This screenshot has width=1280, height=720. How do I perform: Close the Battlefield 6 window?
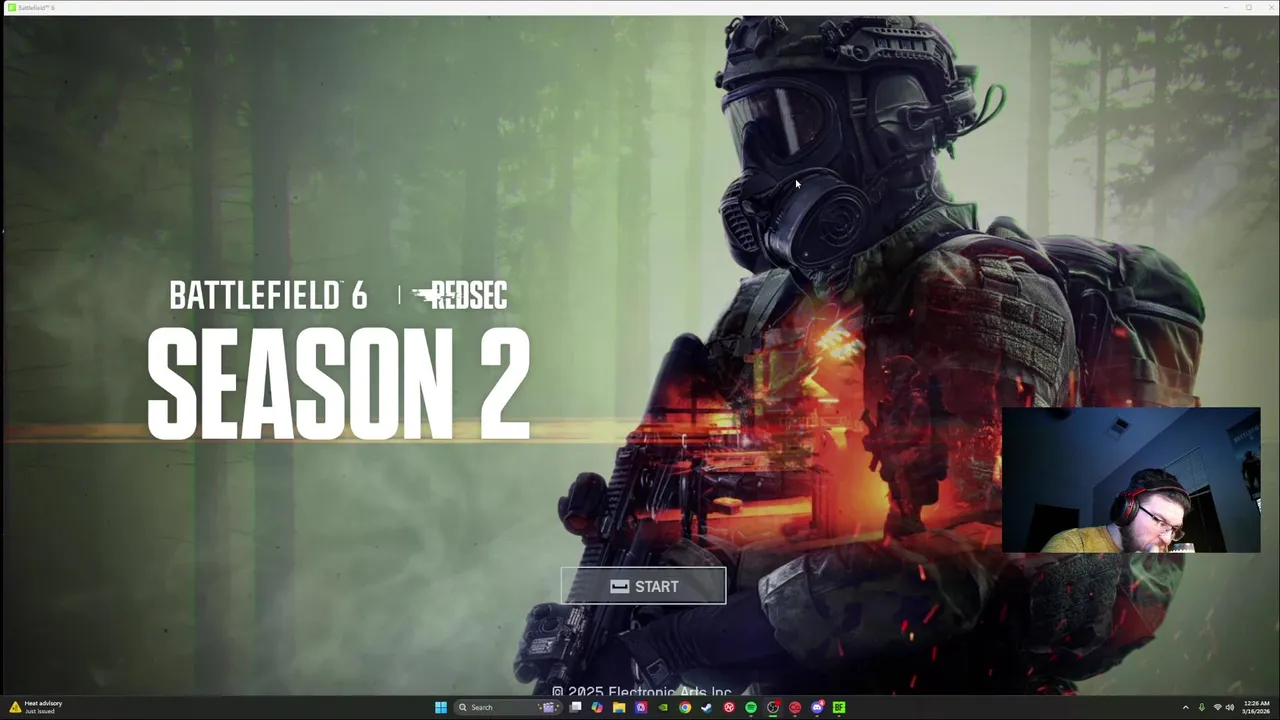pyautogui.click(x=1269, y=7)
